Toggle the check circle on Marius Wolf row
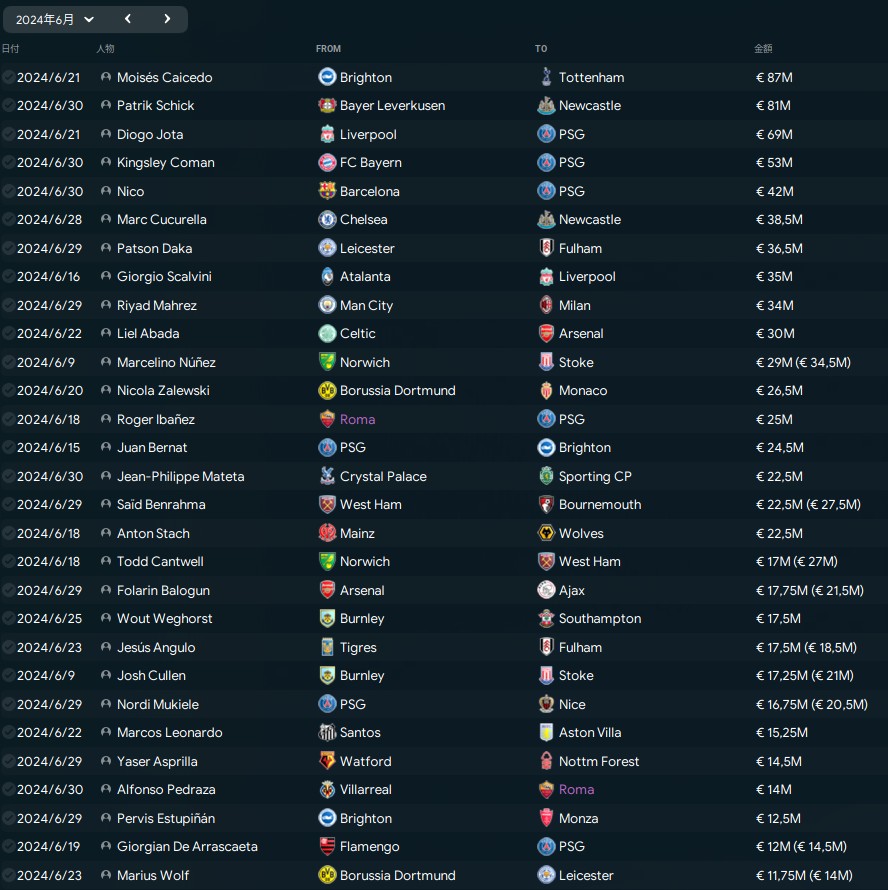Image resolution: width=888 pixels, height=890 pixels. [9, 875]
